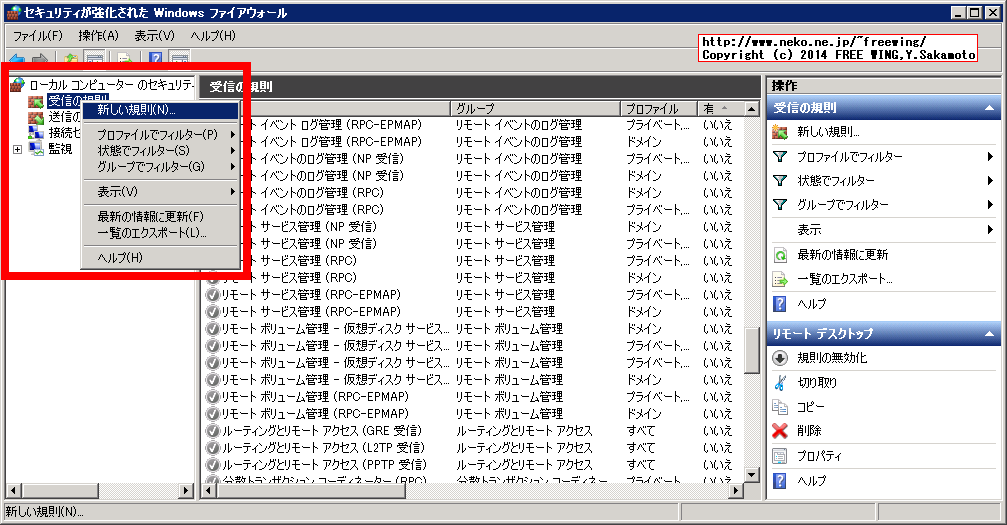This screenshot has height=525, width=1007.
Task: Collapse the リモート デスクトップ actions section arrow
Action: (x=989, y=334)
